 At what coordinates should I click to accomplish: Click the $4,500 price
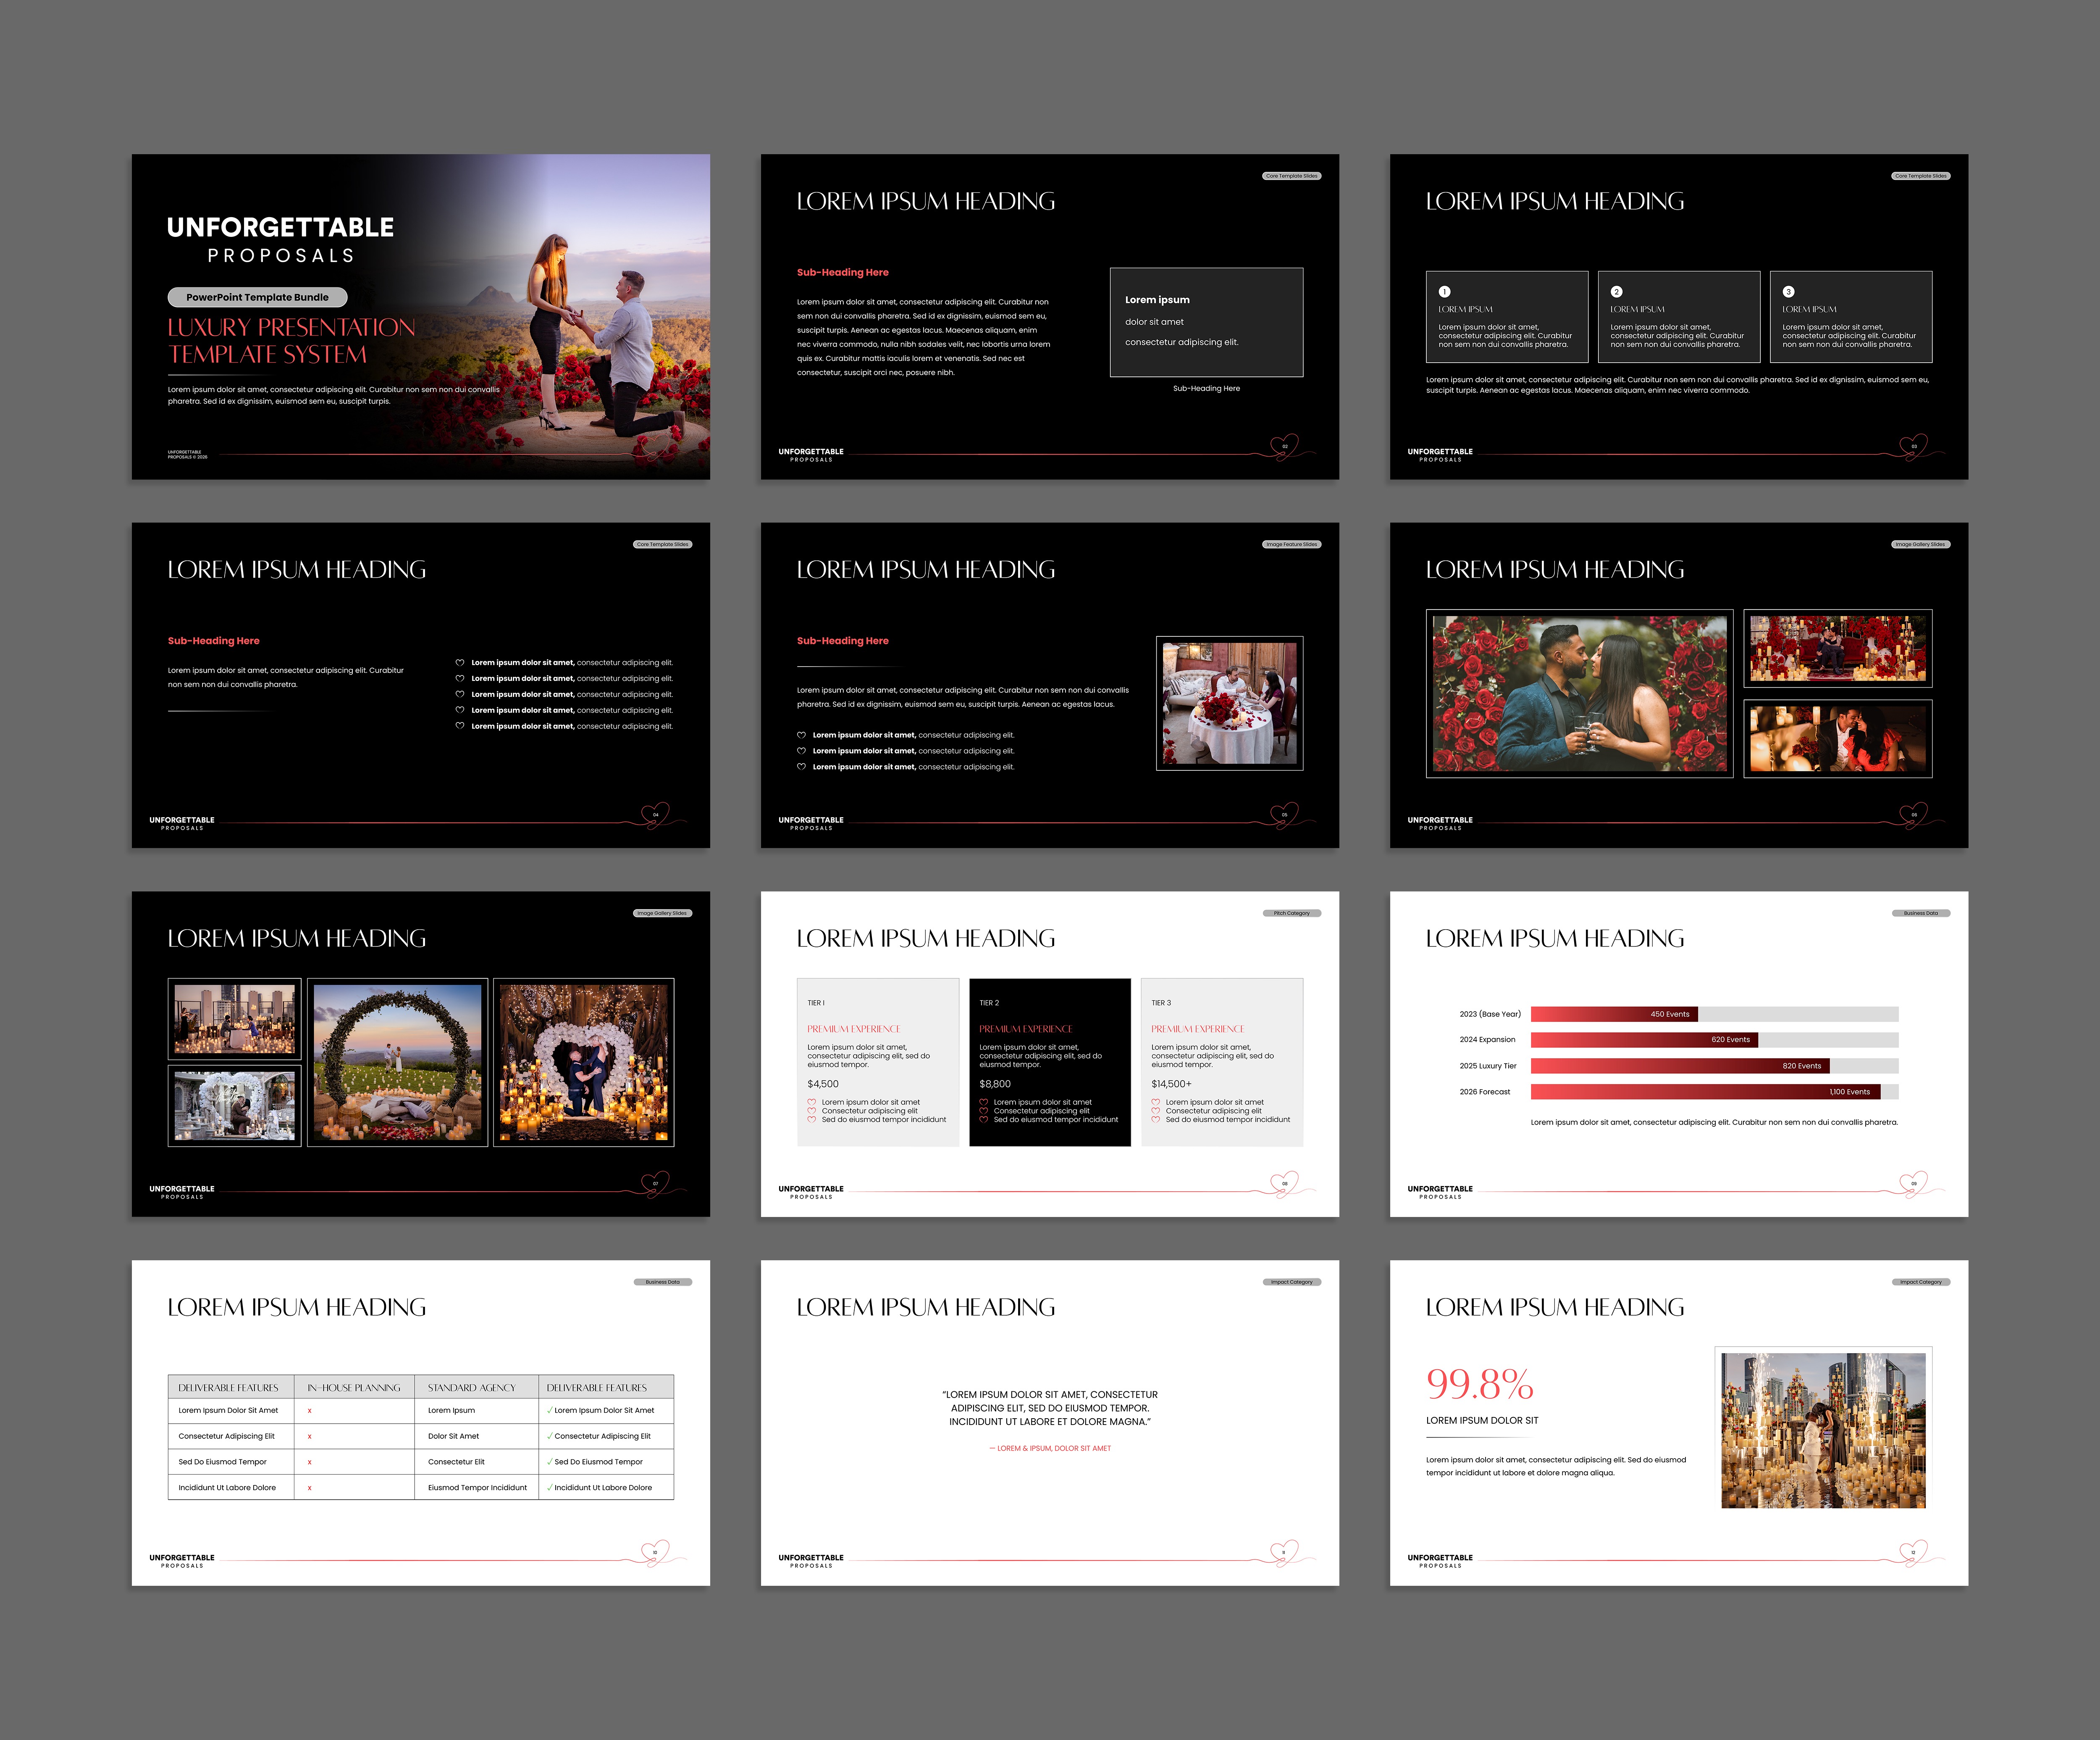(x=823, y=1084)
